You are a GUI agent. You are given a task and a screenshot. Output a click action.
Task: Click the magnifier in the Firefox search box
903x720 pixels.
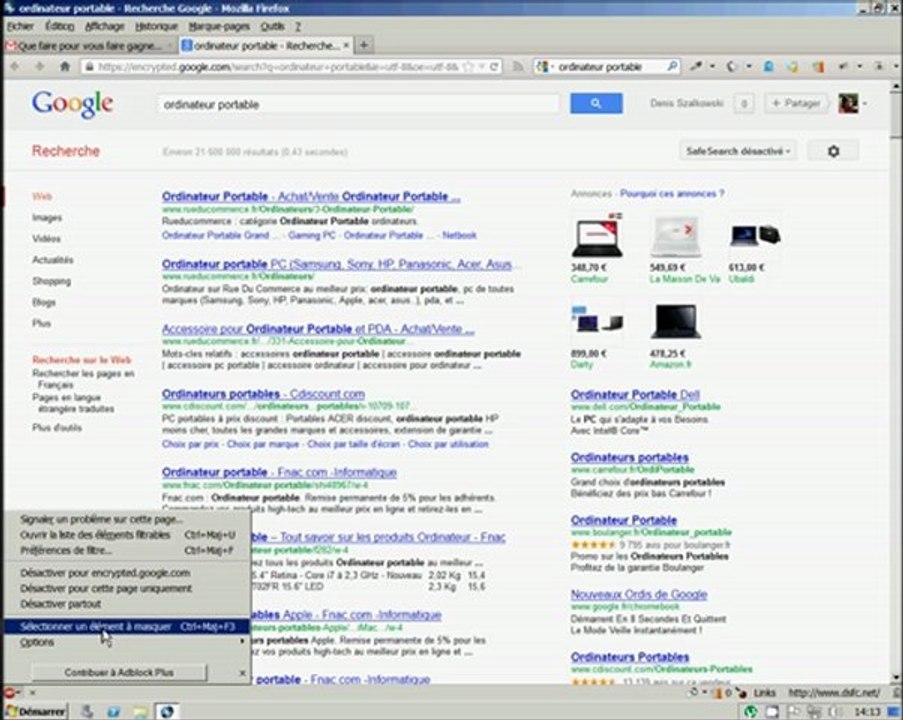[672, 67]
